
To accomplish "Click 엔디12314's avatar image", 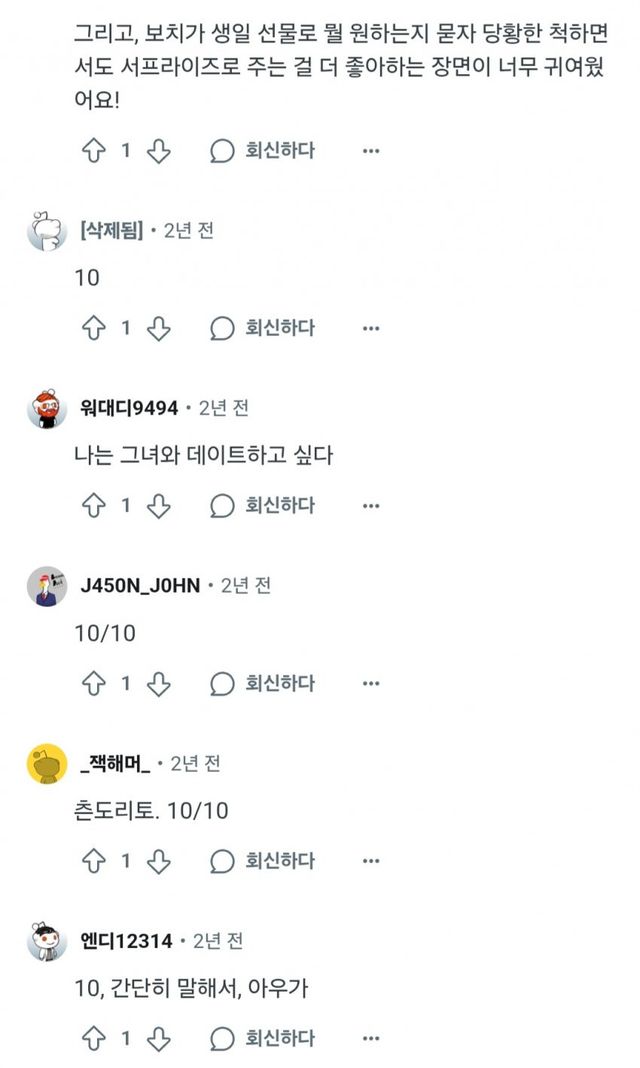I will 47,943.
